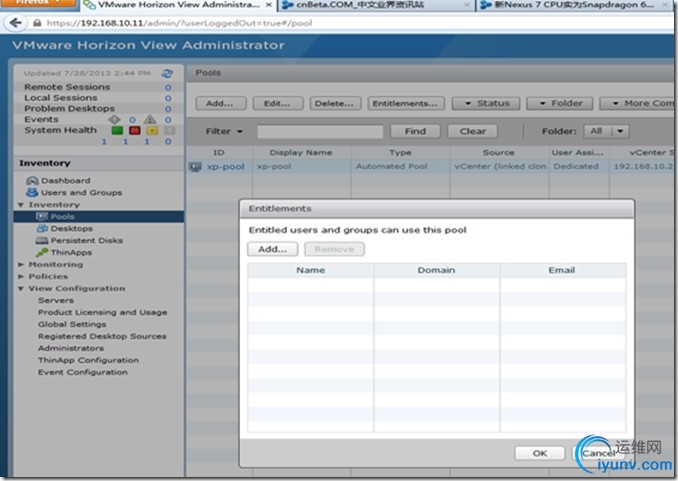This screenshot has height=481, width=678.
Task: Confirm the Entitlements dialog with OK
Action: [x=540, y=453]
